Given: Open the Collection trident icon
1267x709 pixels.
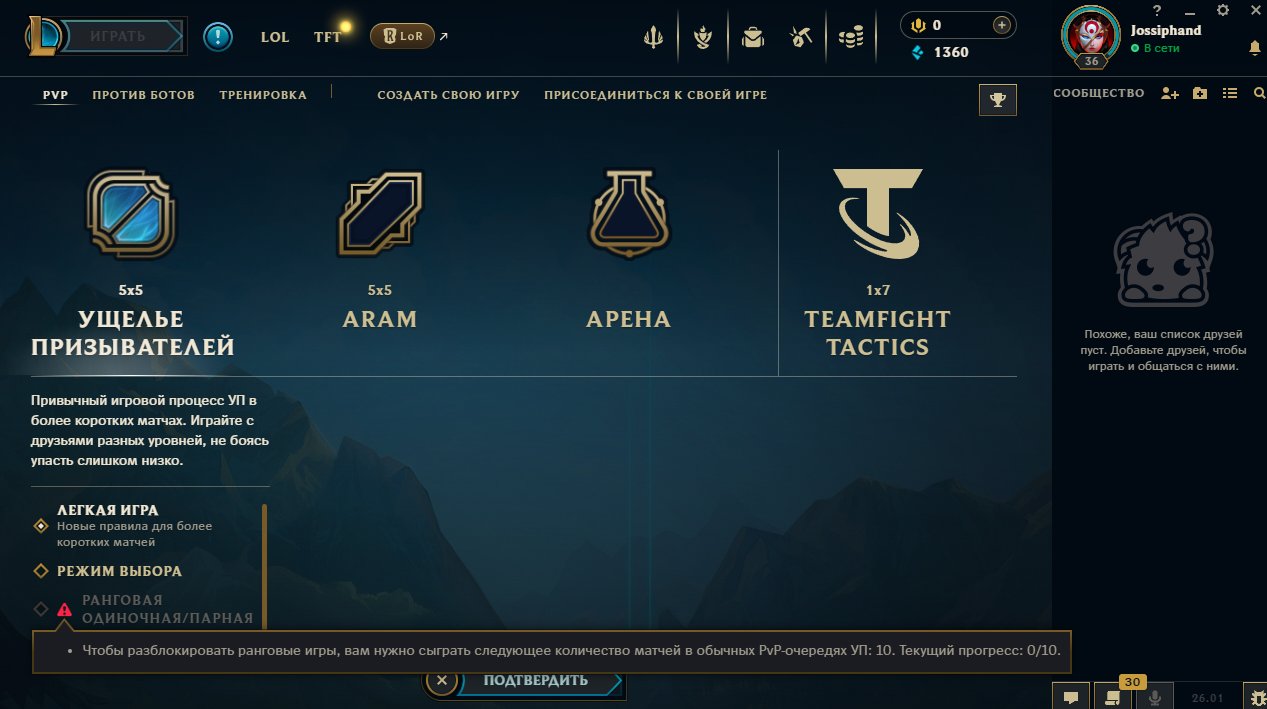Looking at the screenshot, I should [x=653, y=38].
